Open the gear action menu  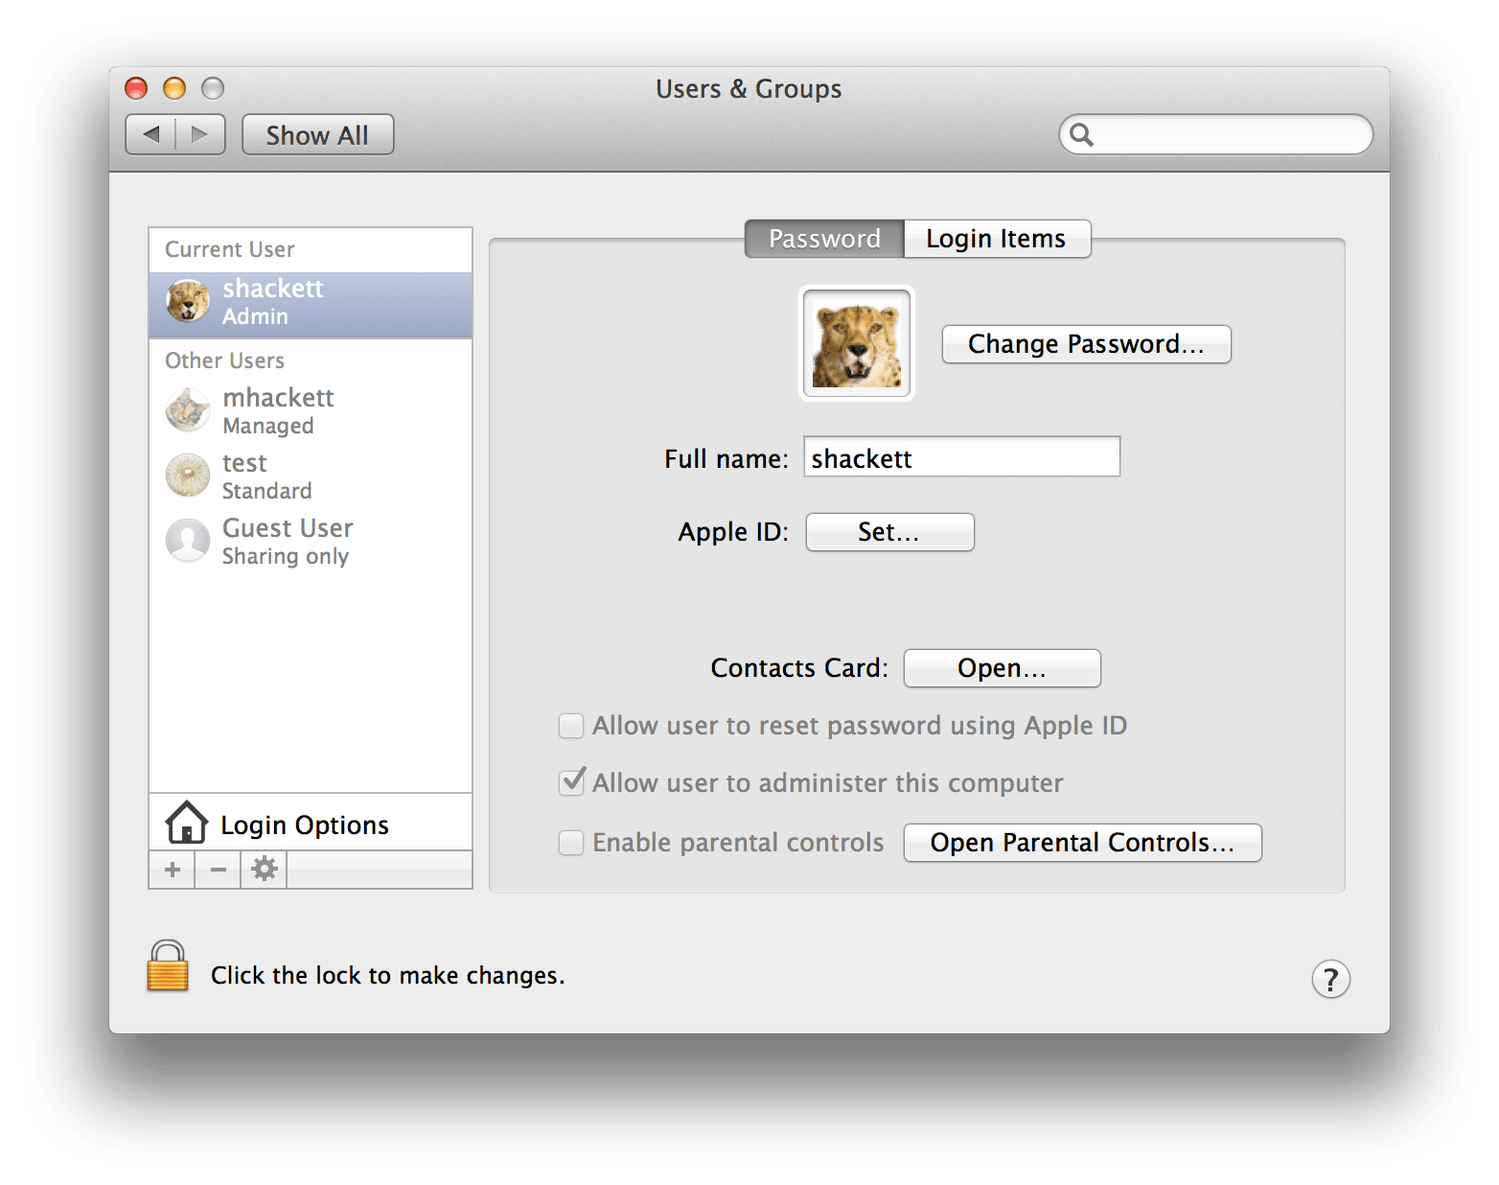tap(264, 870)
